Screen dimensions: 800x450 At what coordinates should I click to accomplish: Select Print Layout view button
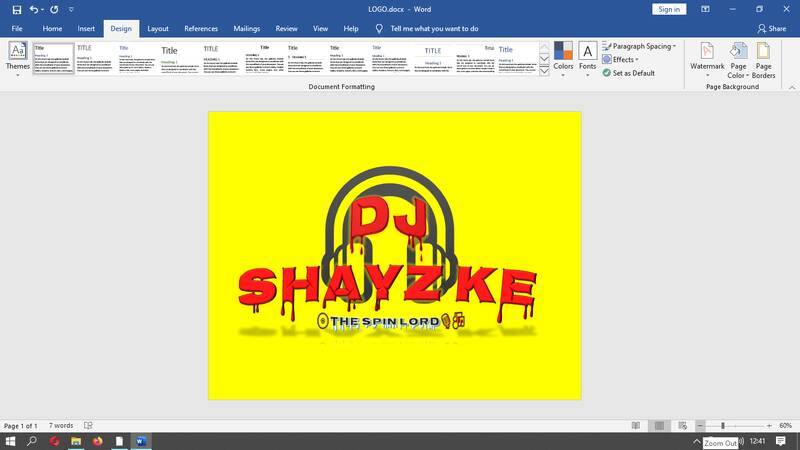tap(659, 426)
